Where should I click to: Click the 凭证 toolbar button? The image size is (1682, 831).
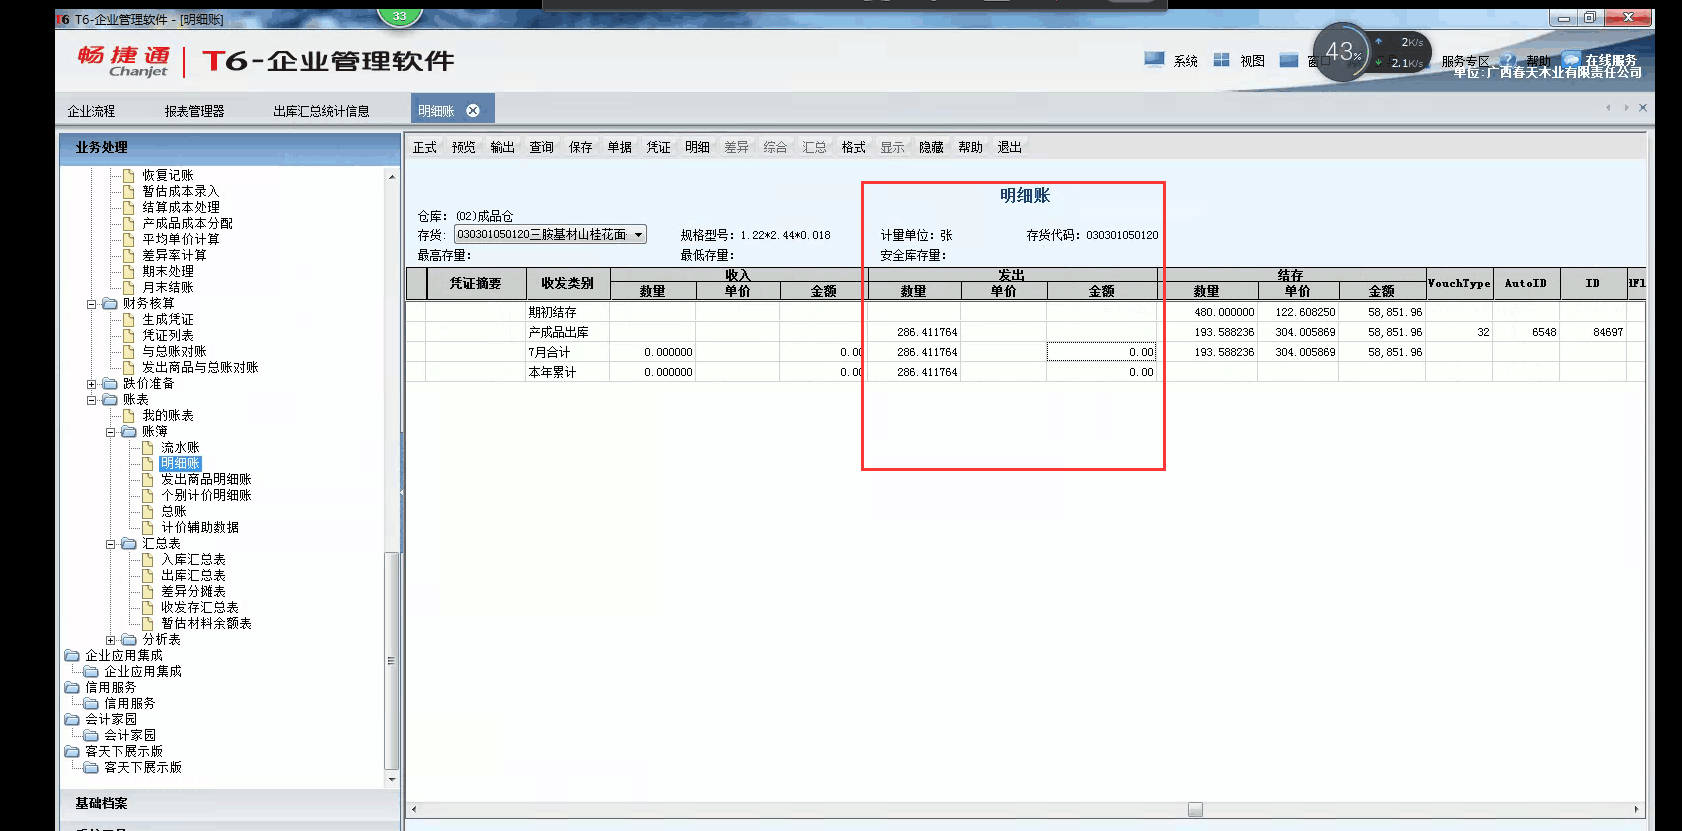(x=659, y=147)
